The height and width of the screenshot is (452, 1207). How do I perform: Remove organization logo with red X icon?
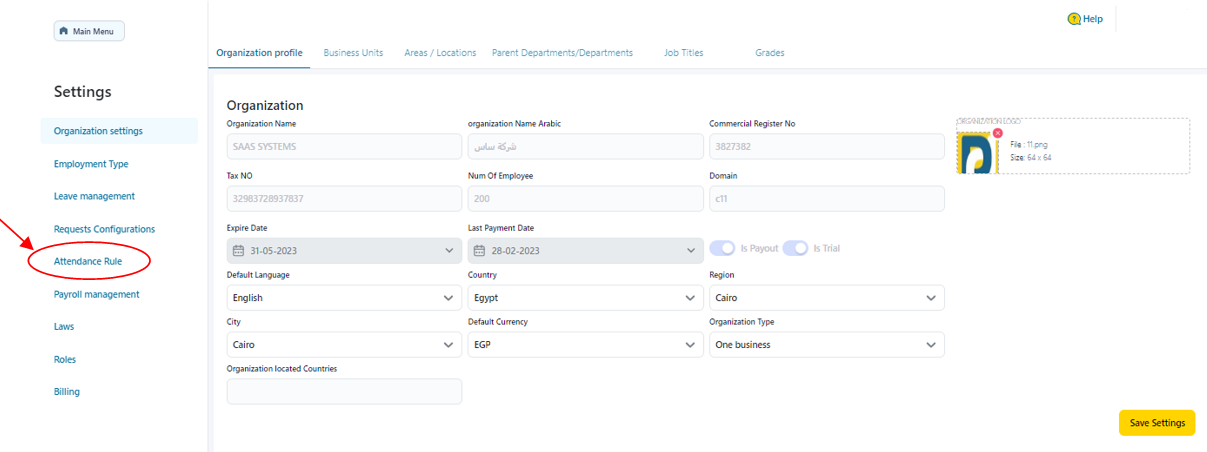[997, 133]
